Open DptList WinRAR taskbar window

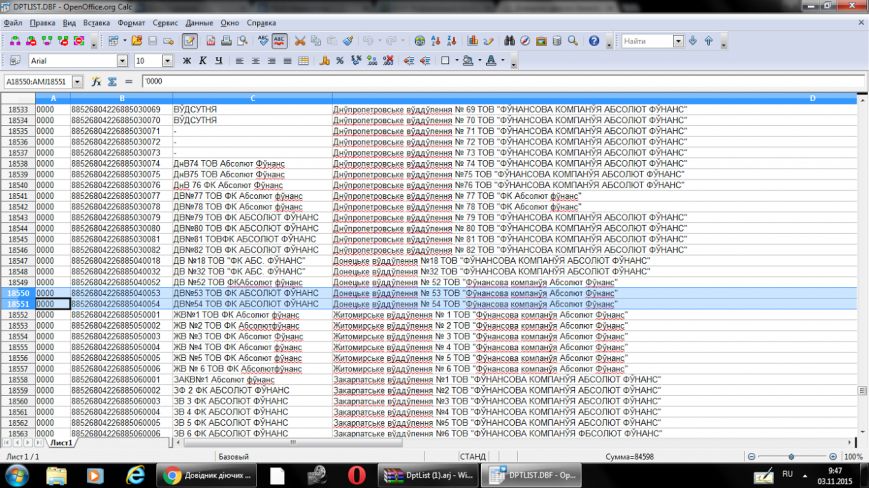click(x=428, y=475)
